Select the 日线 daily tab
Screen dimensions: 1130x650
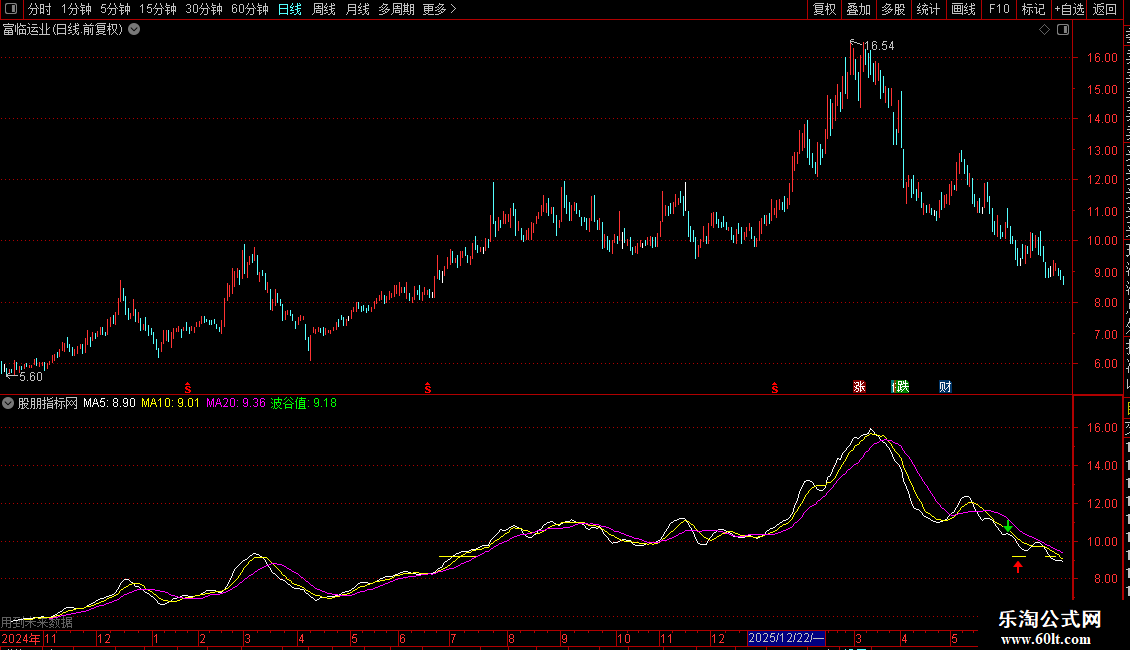pyautogui.click(x=290, y=9)
